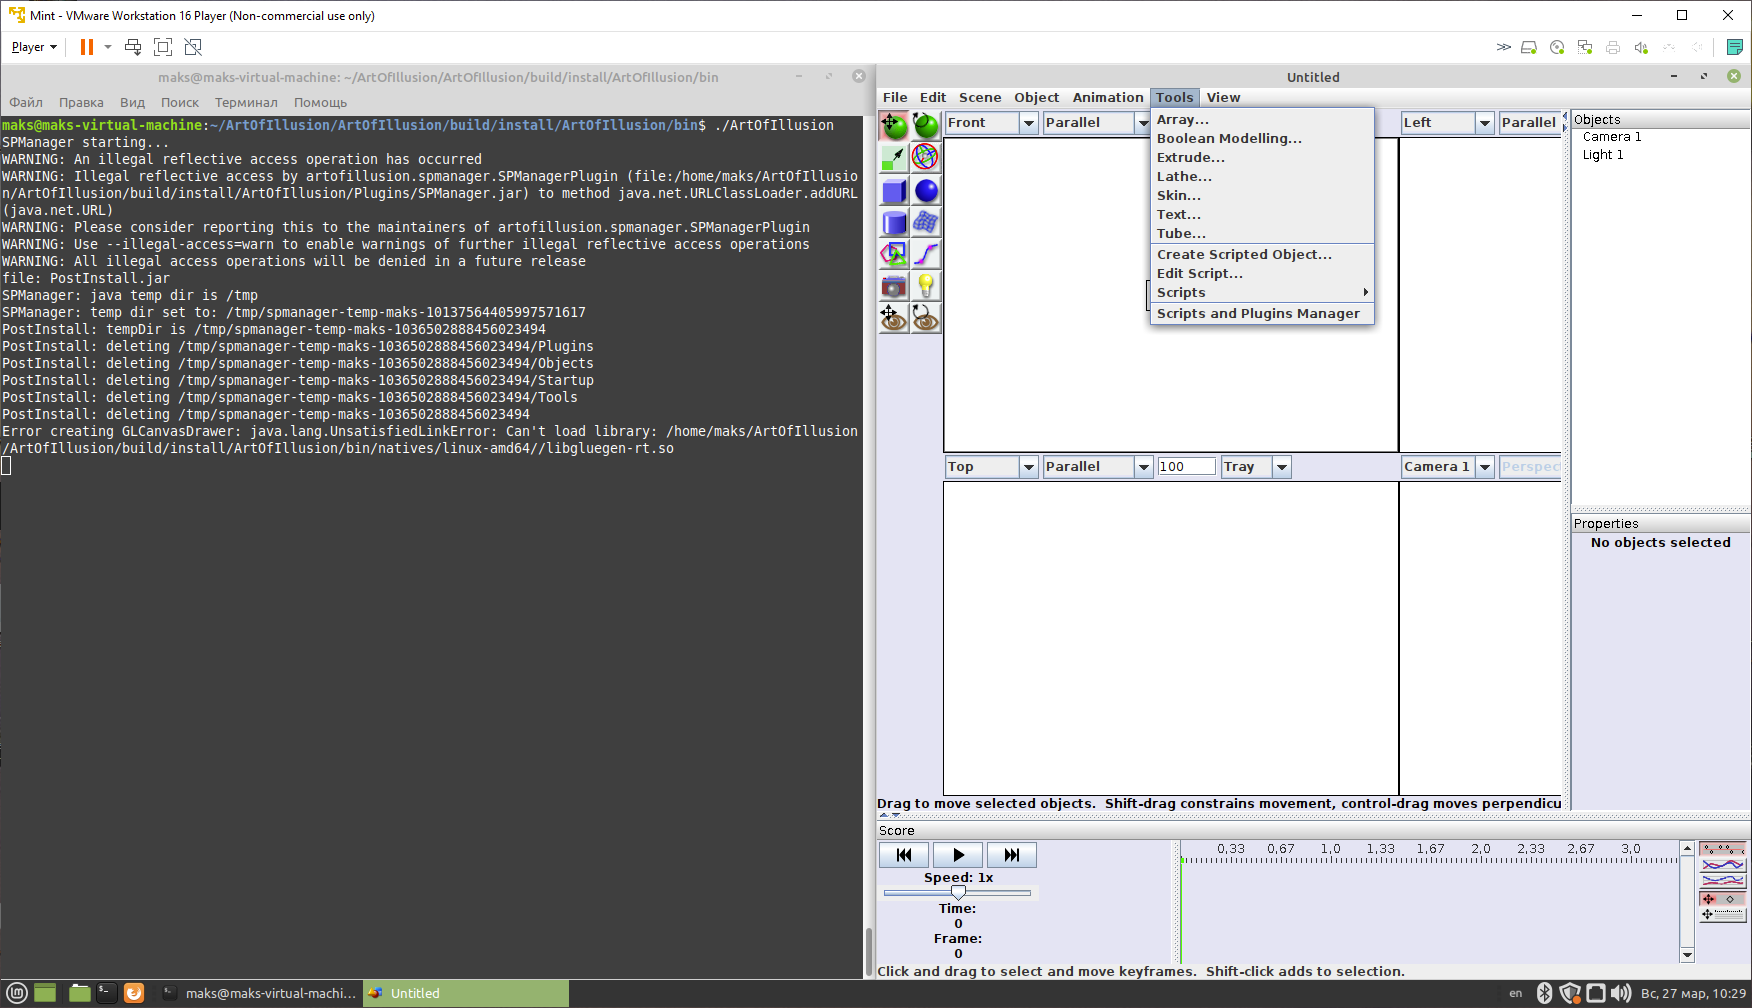
Task: Open Терминал menu in terminal window
Action: [x=246, y=102]
